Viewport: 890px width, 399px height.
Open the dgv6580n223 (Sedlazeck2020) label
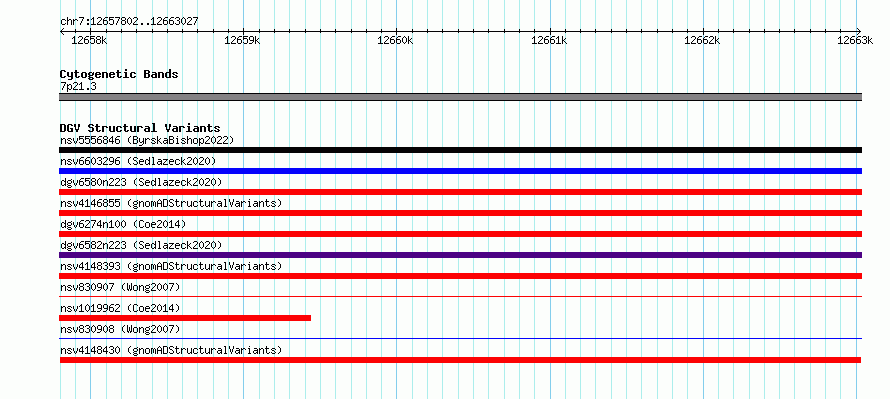point(141,182)
